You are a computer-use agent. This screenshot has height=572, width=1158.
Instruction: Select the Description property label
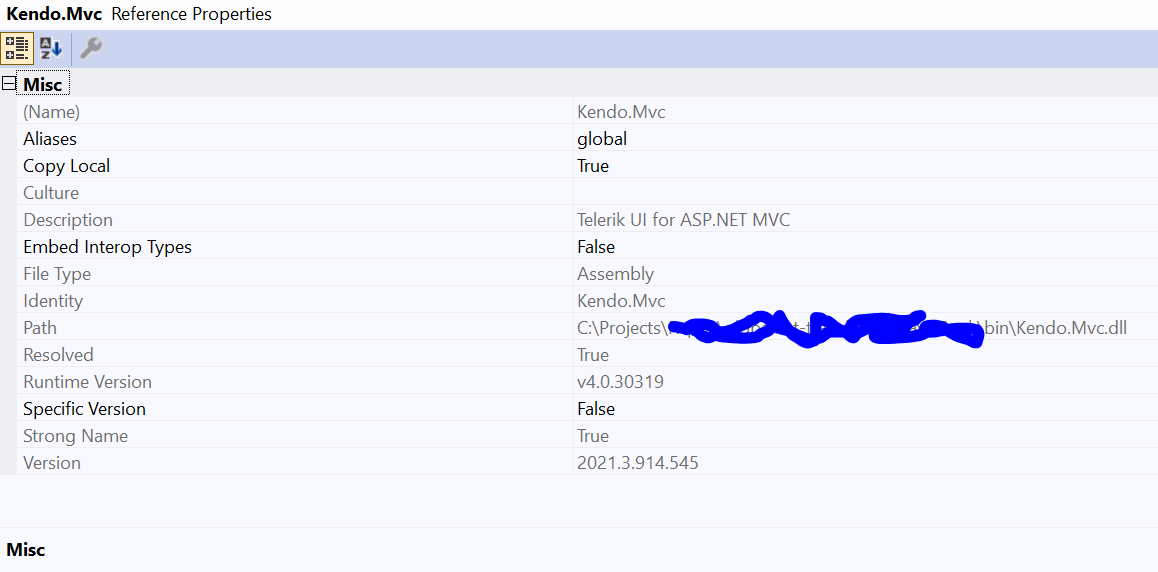pos(68,220)
